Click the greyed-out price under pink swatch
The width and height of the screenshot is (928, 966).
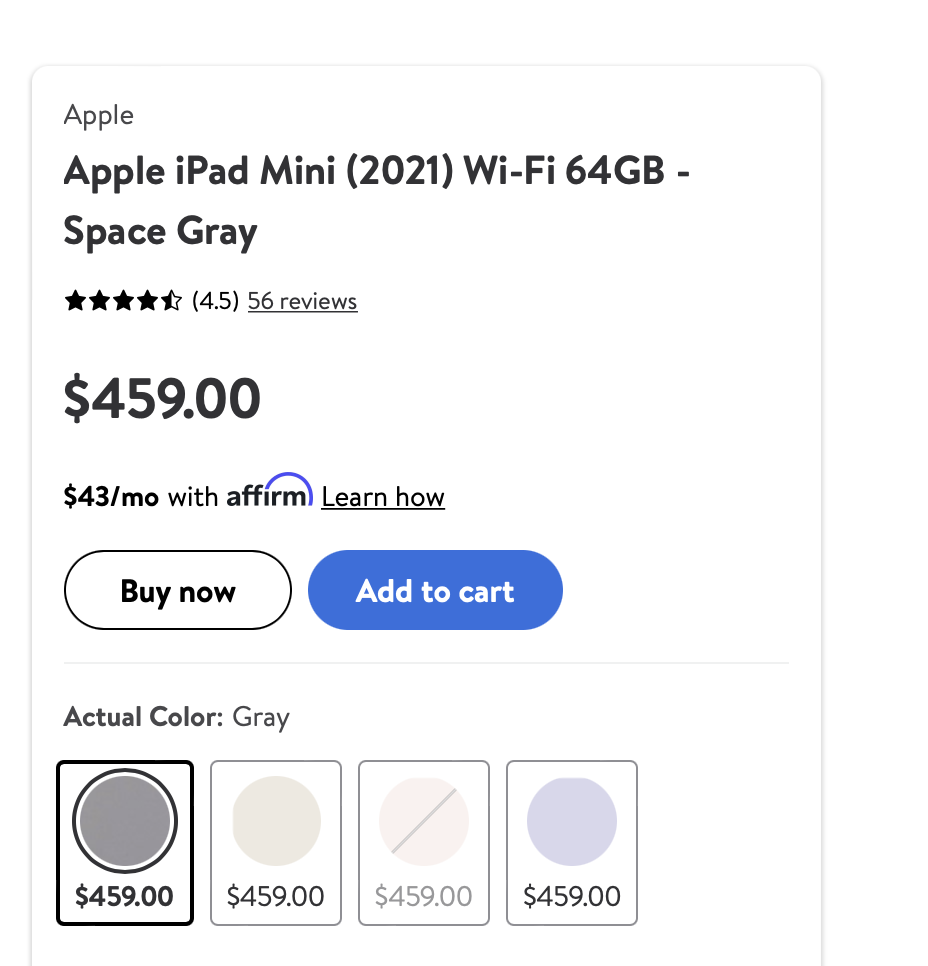424,896
